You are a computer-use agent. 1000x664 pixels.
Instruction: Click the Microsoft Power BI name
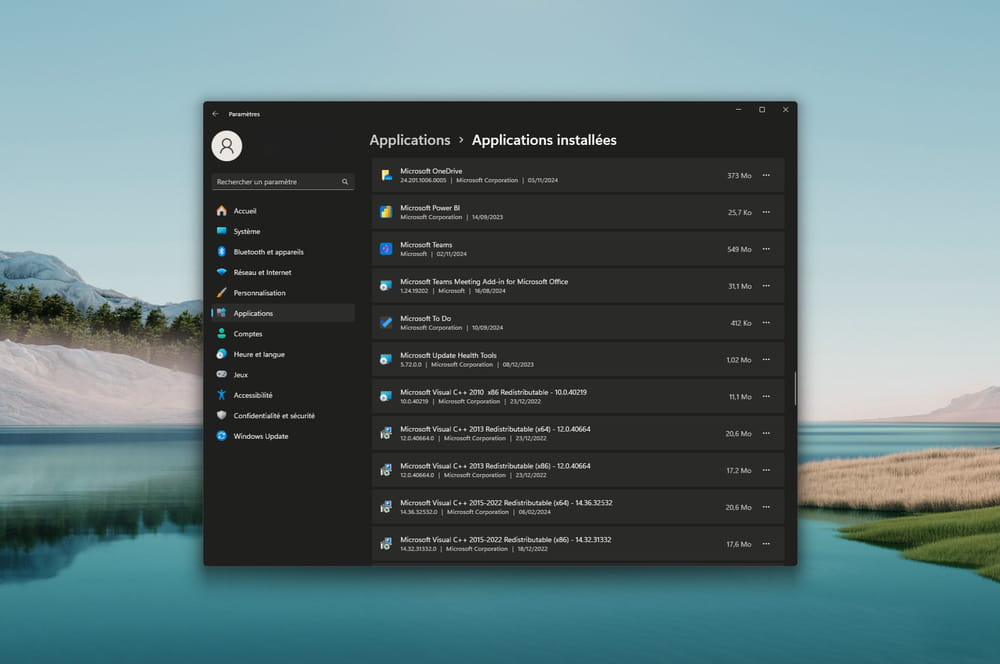click(x=430, y=208)
